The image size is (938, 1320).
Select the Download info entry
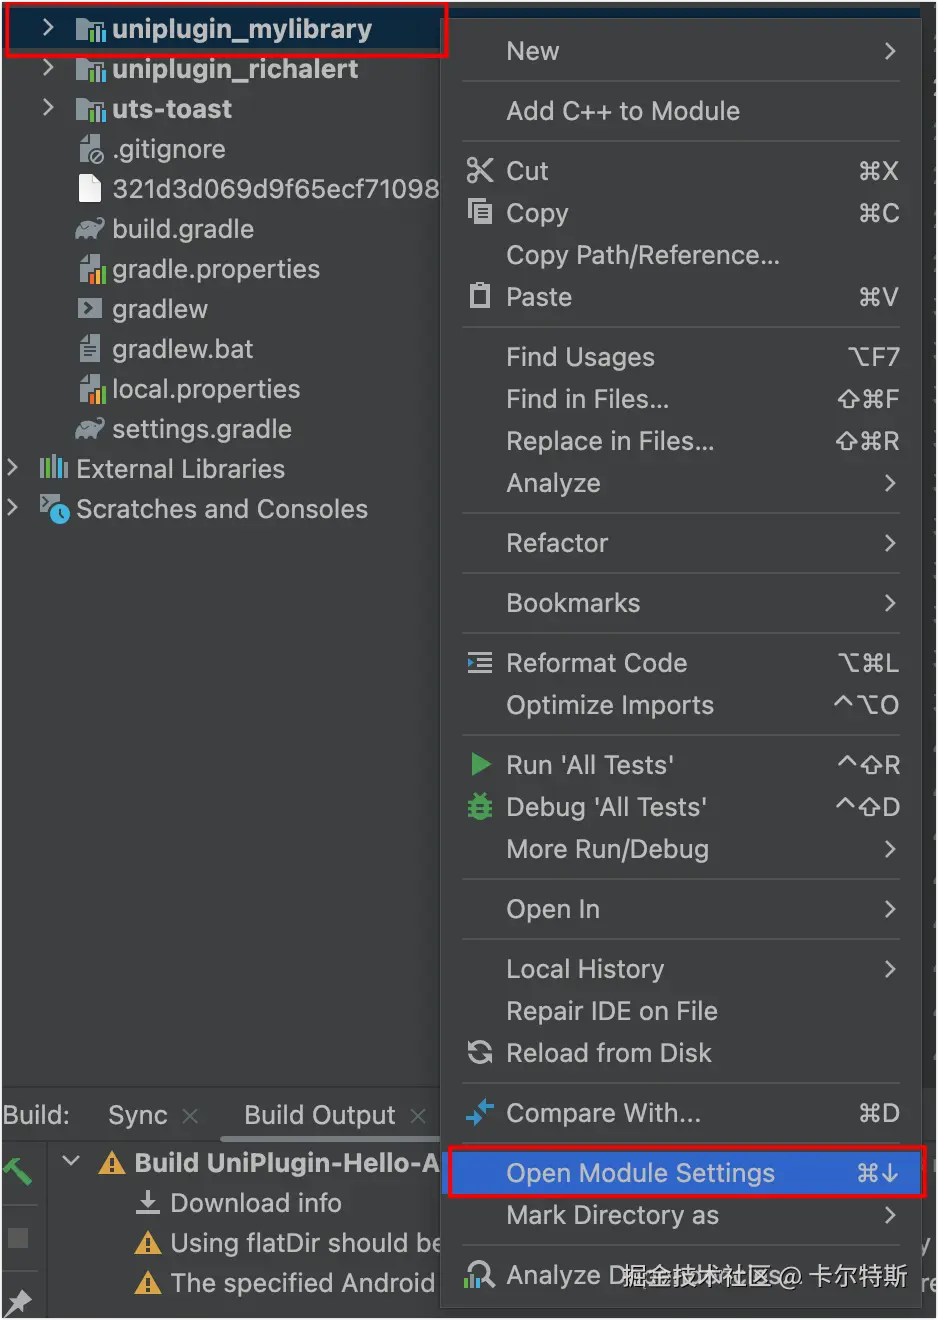[x=255, y=1203]
